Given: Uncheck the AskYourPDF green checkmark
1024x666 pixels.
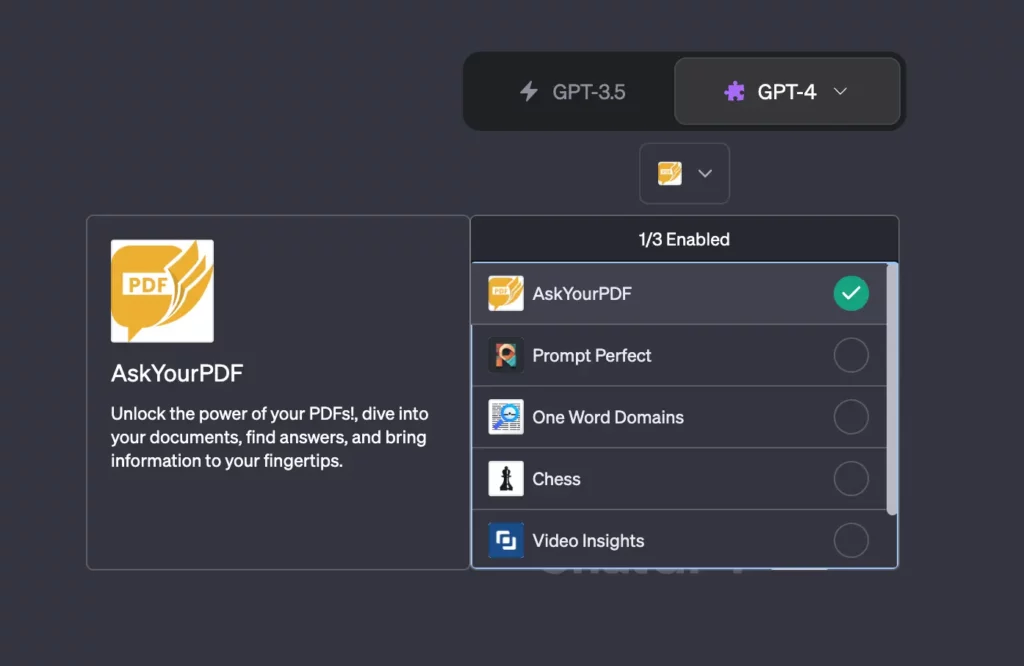Looking at the screenshot, I should click(851, 293).
